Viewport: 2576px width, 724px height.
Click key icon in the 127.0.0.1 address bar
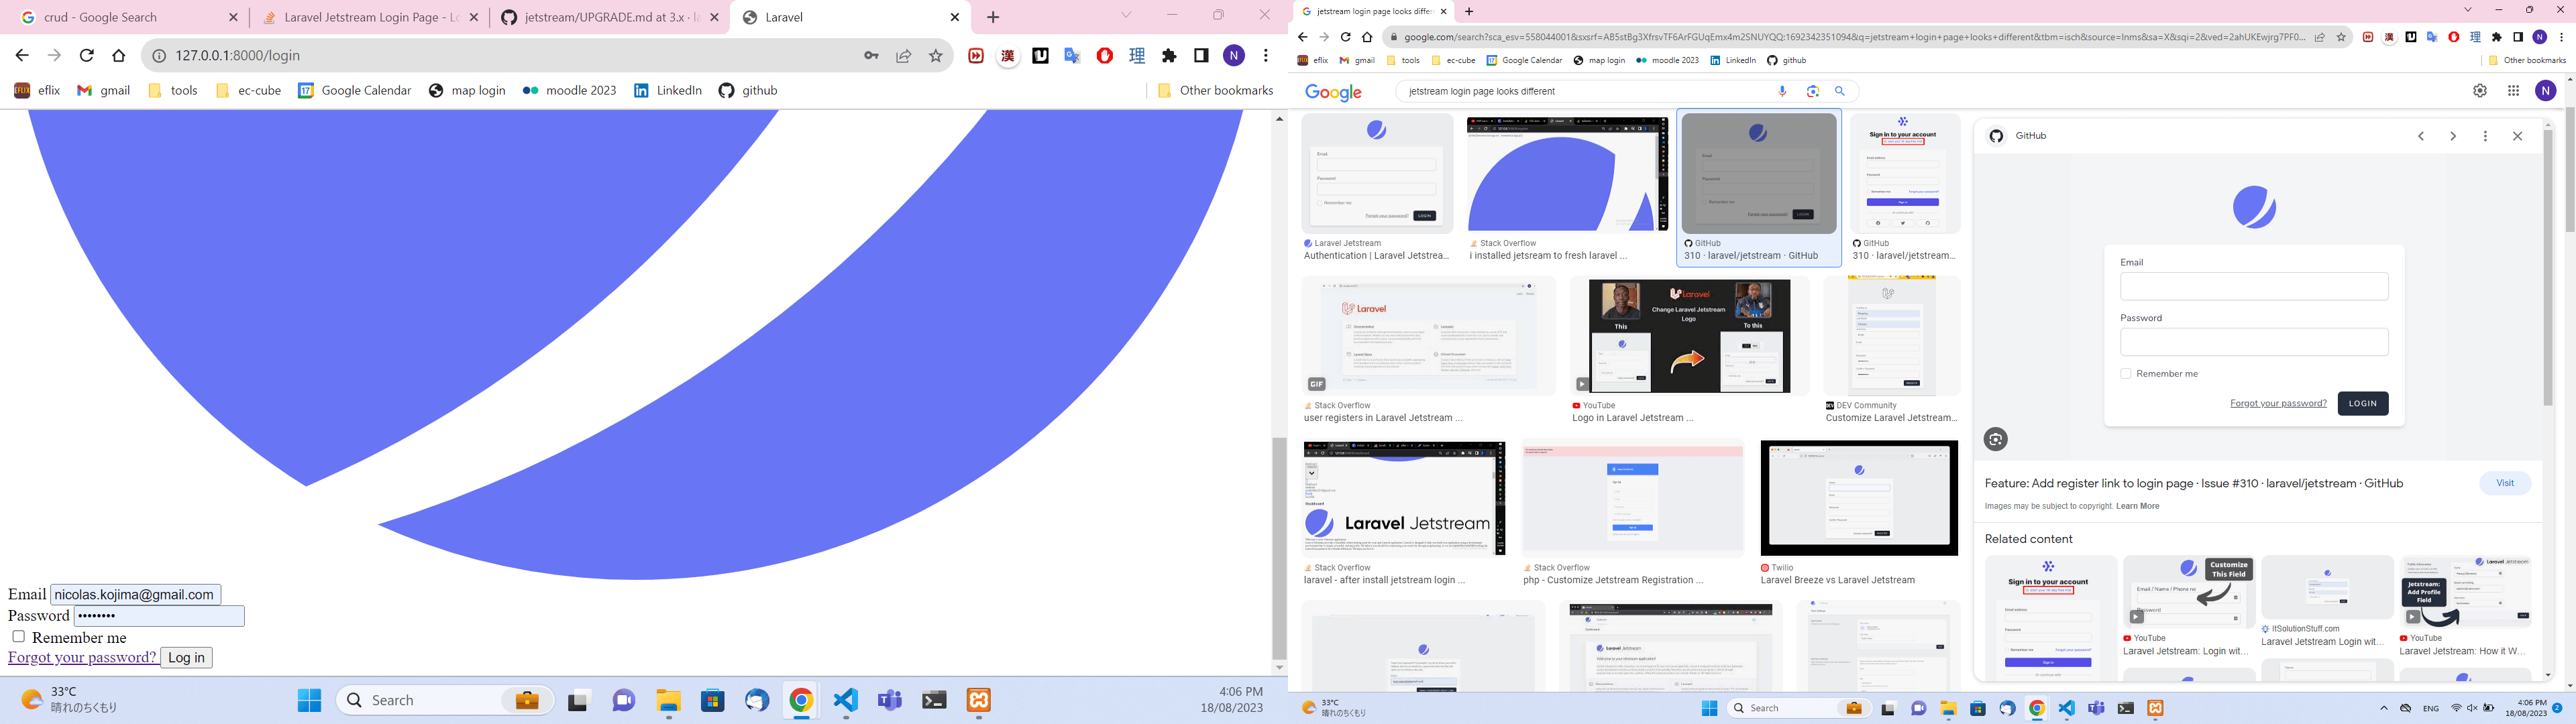point(872,56)
